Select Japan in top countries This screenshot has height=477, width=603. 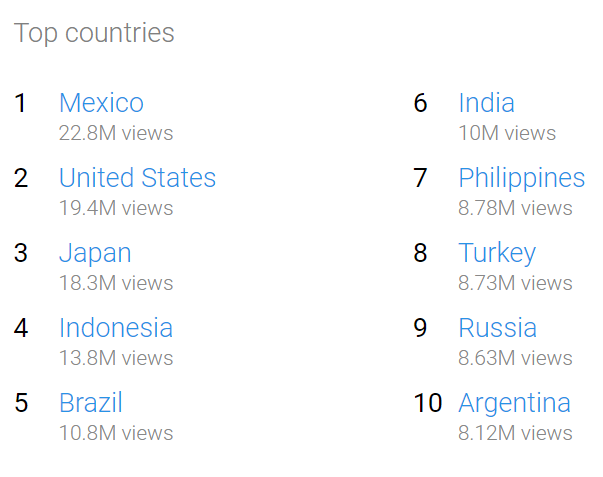click(x=95, y=254)
